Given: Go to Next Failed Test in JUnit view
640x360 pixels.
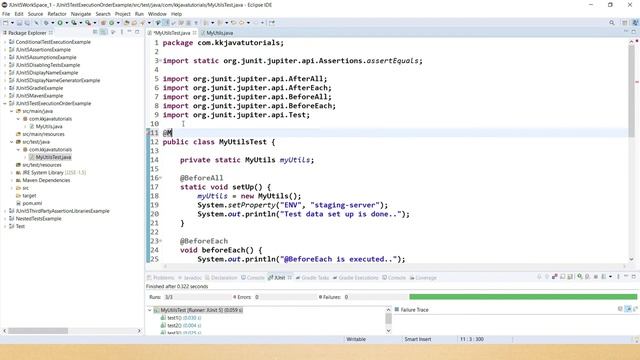Looking at the screenshot, I should pos(539,276).
